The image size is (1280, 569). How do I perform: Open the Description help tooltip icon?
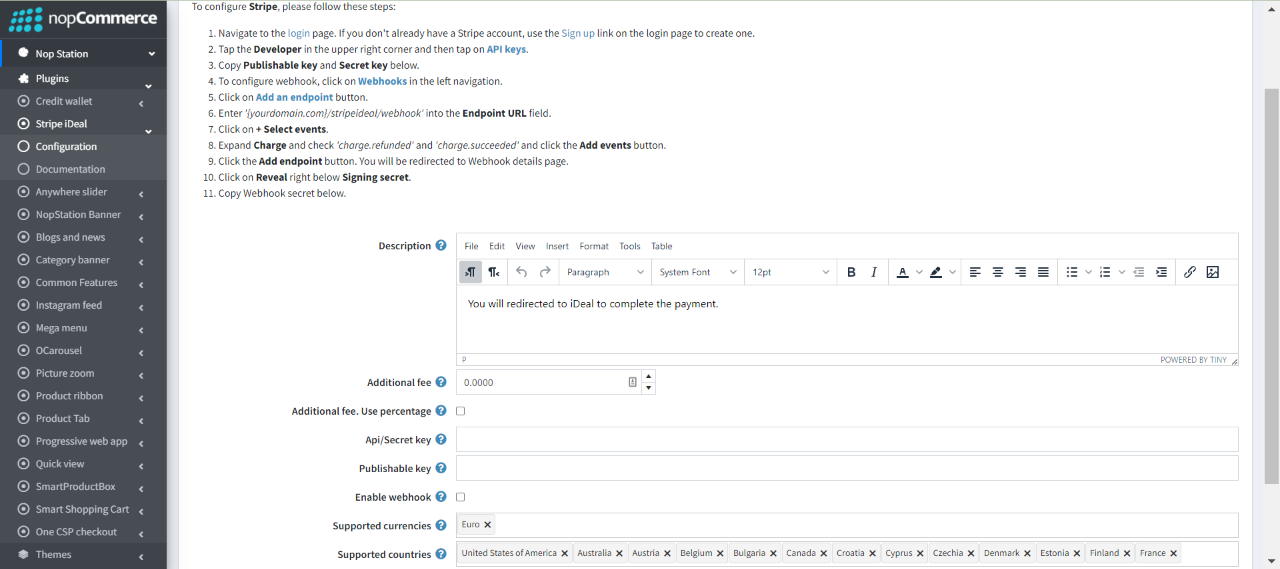(x=441, y=246)
